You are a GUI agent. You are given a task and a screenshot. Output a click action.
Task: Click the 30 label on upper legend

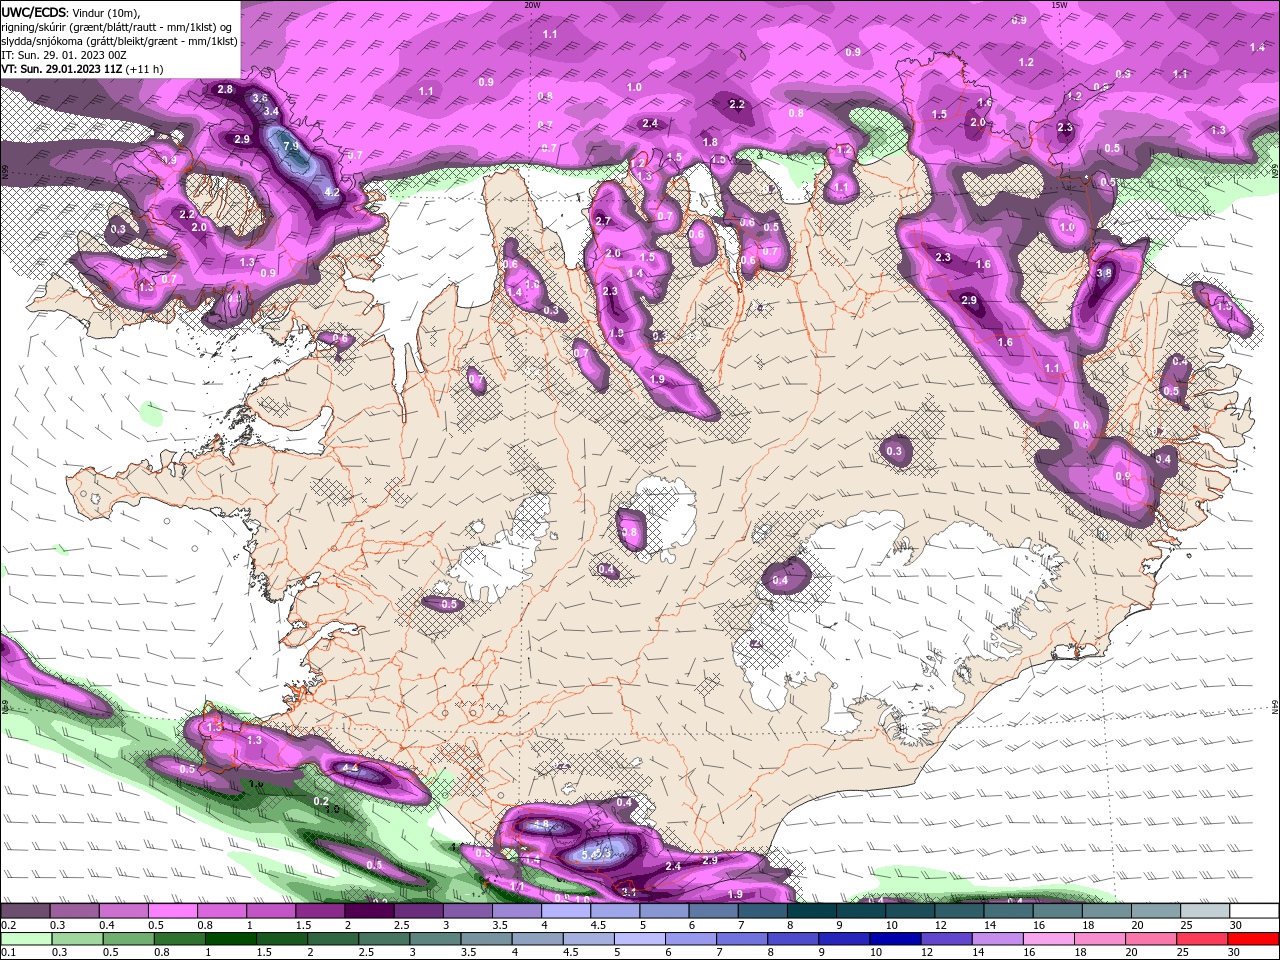pyautogui.click(x=1235, y=925)
